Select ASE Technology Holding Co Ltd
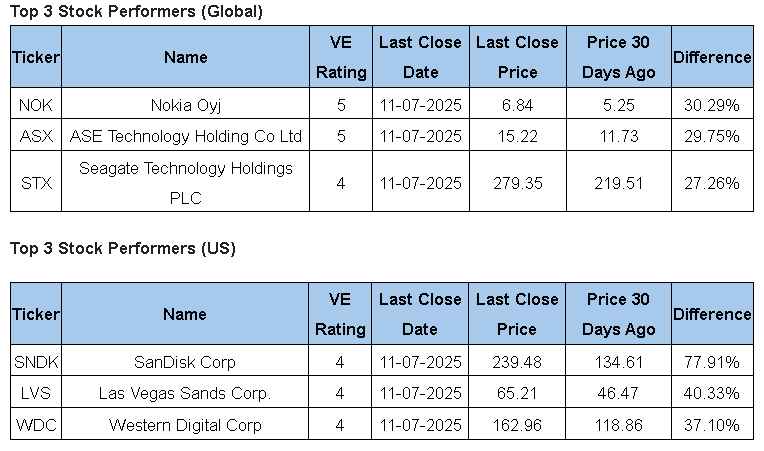Image resolution: width=764 pixels, height=451 pixels. click(x=185, y=136)
